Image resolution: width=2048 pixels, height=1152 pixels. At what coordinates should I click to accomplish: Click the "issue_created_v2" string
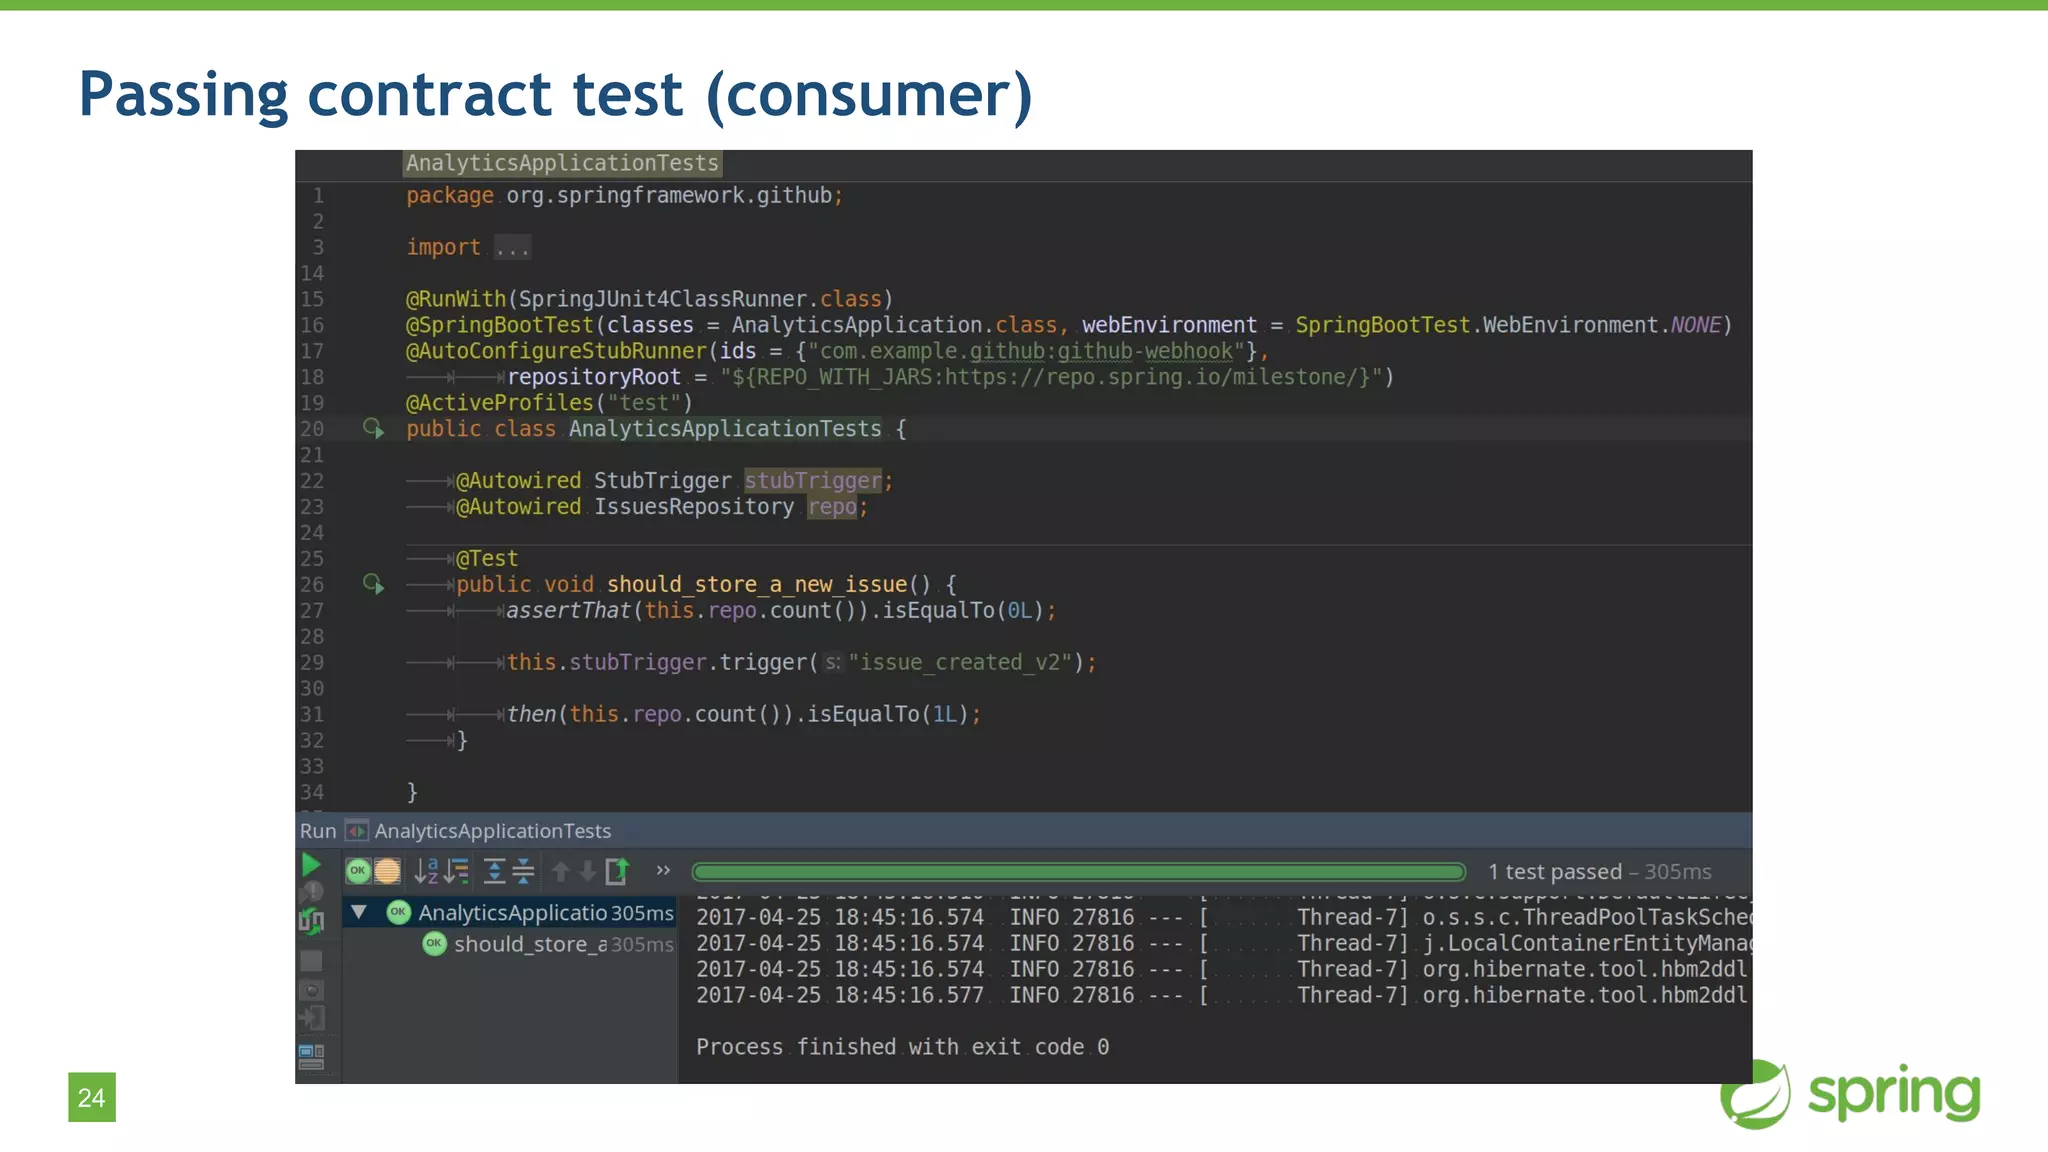[x=960, y=663]
